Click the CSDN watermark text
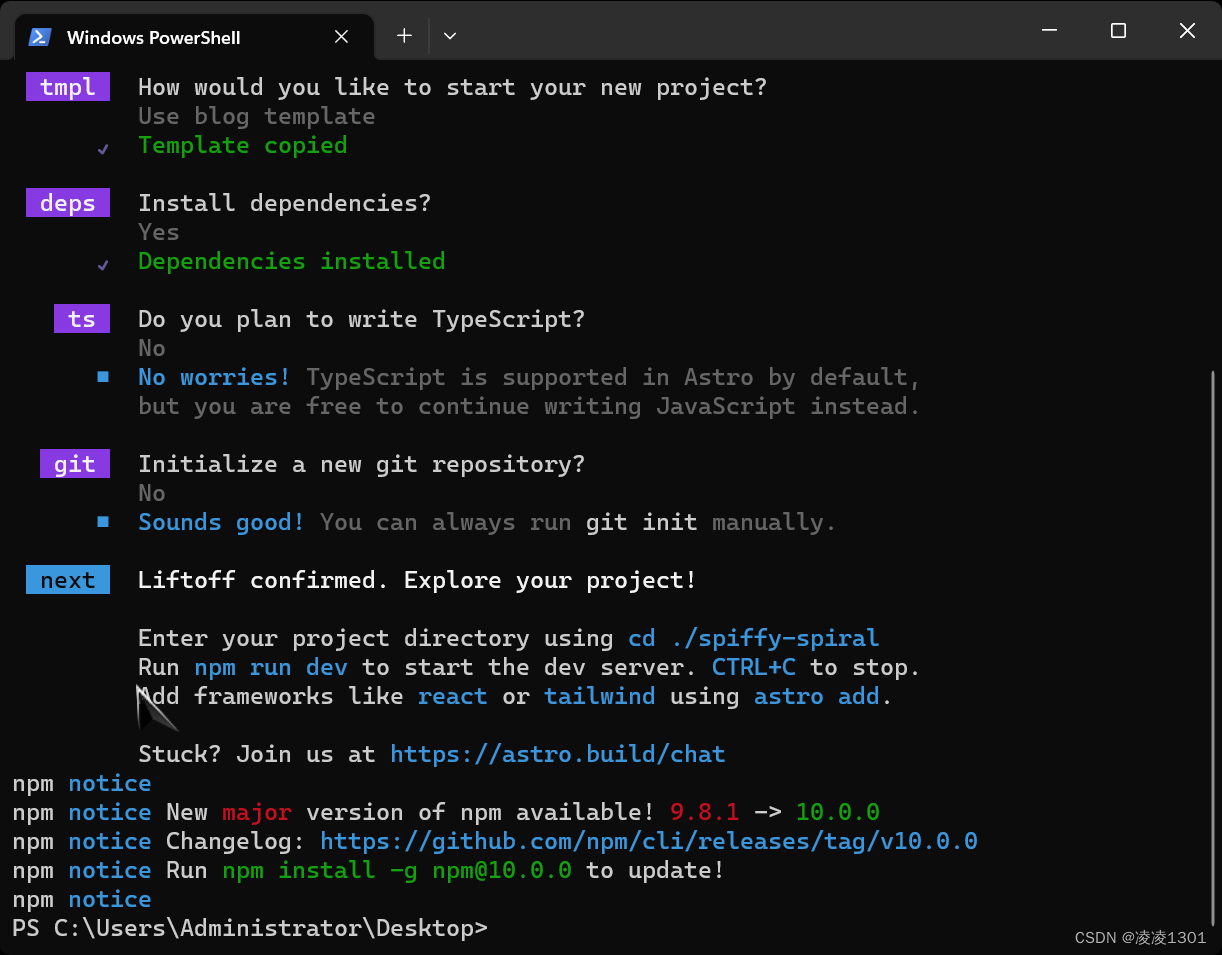1222x955 pixels. coord(1142,938)
